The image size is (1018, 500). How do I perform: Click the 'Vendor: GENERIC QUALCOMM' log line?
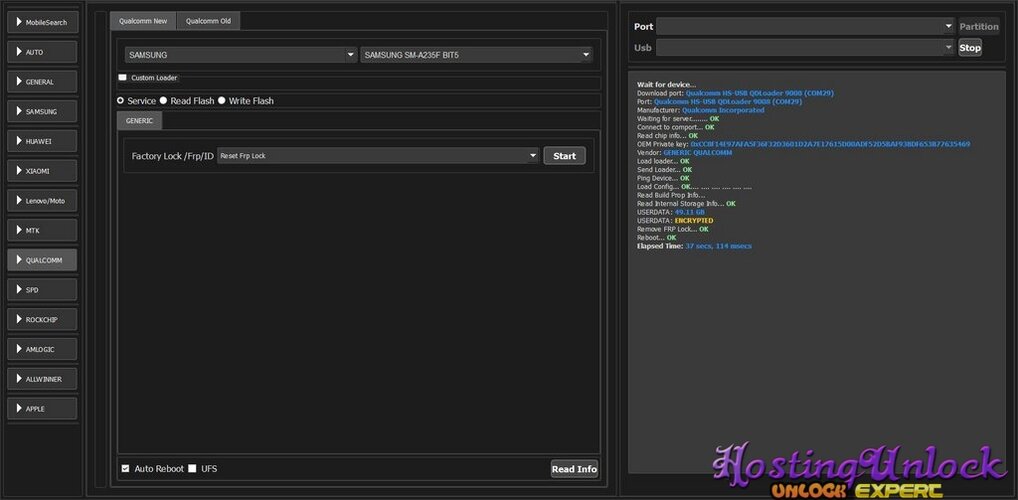pyautogui.click(x=684, y=153)
